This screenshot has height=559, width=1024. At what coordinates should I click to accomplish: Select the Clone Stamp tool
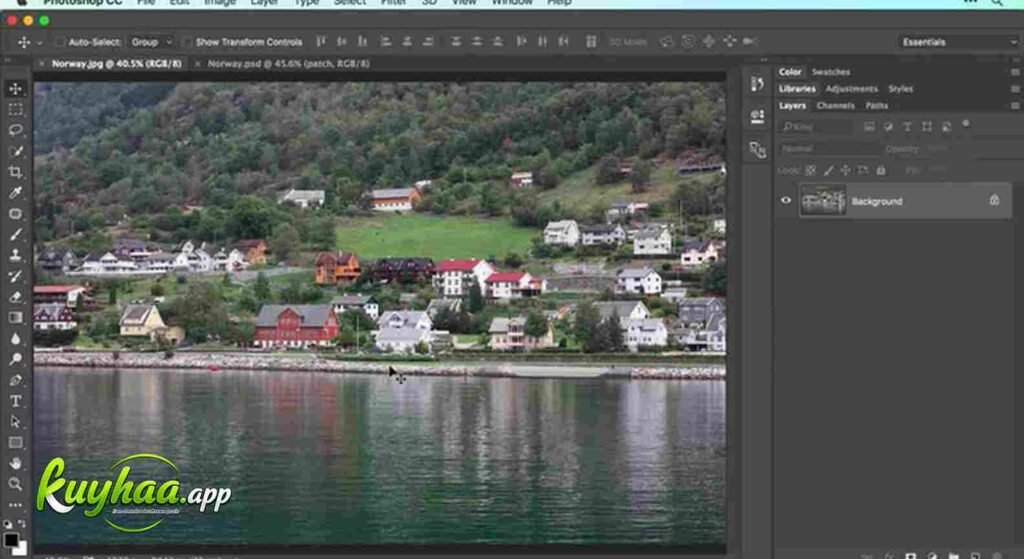tap(16, 255)
